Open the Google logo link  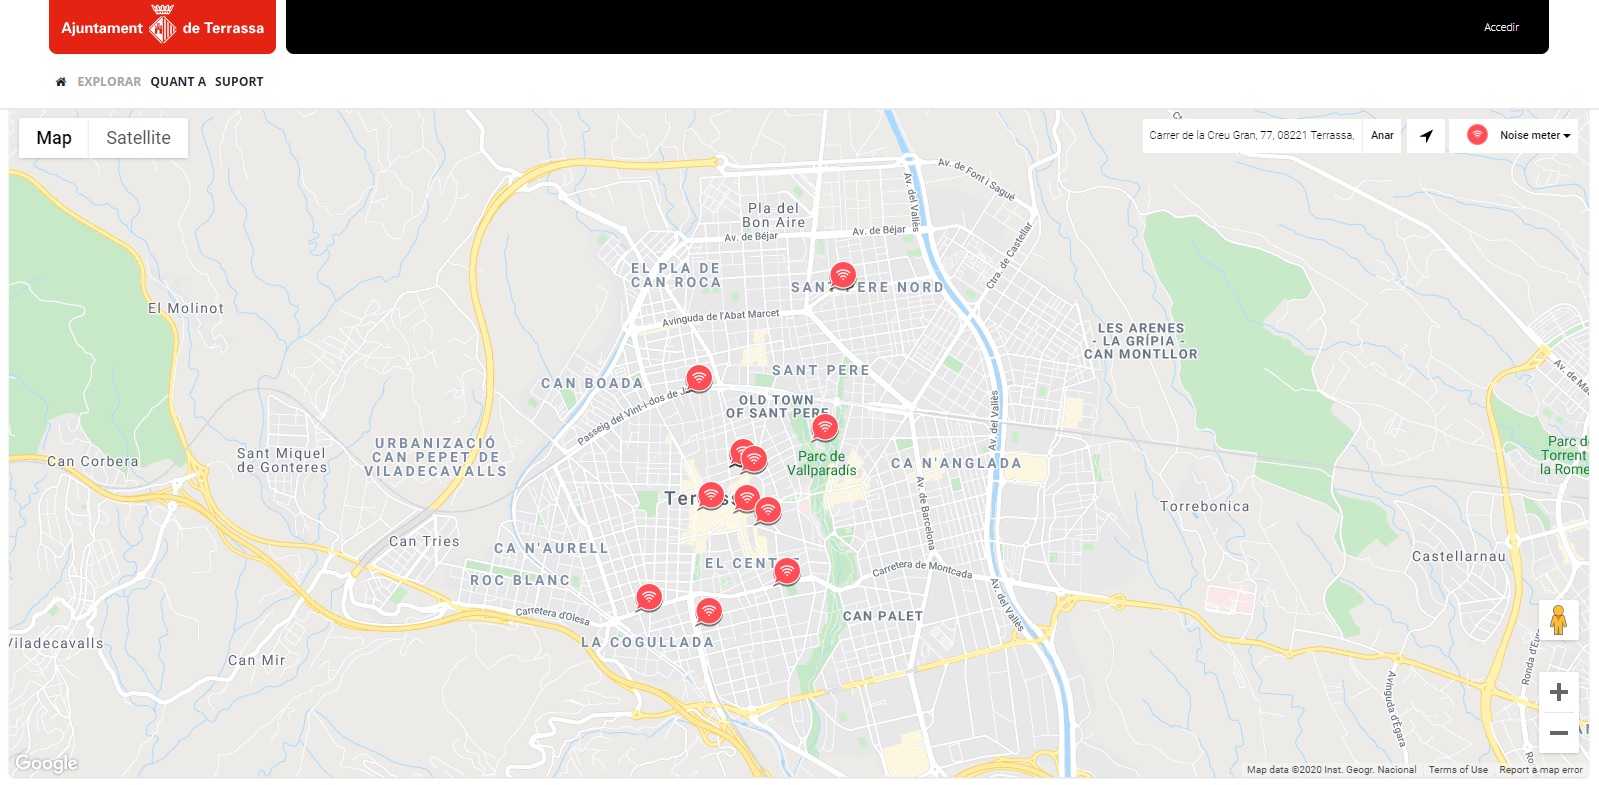tap(47, 764)
